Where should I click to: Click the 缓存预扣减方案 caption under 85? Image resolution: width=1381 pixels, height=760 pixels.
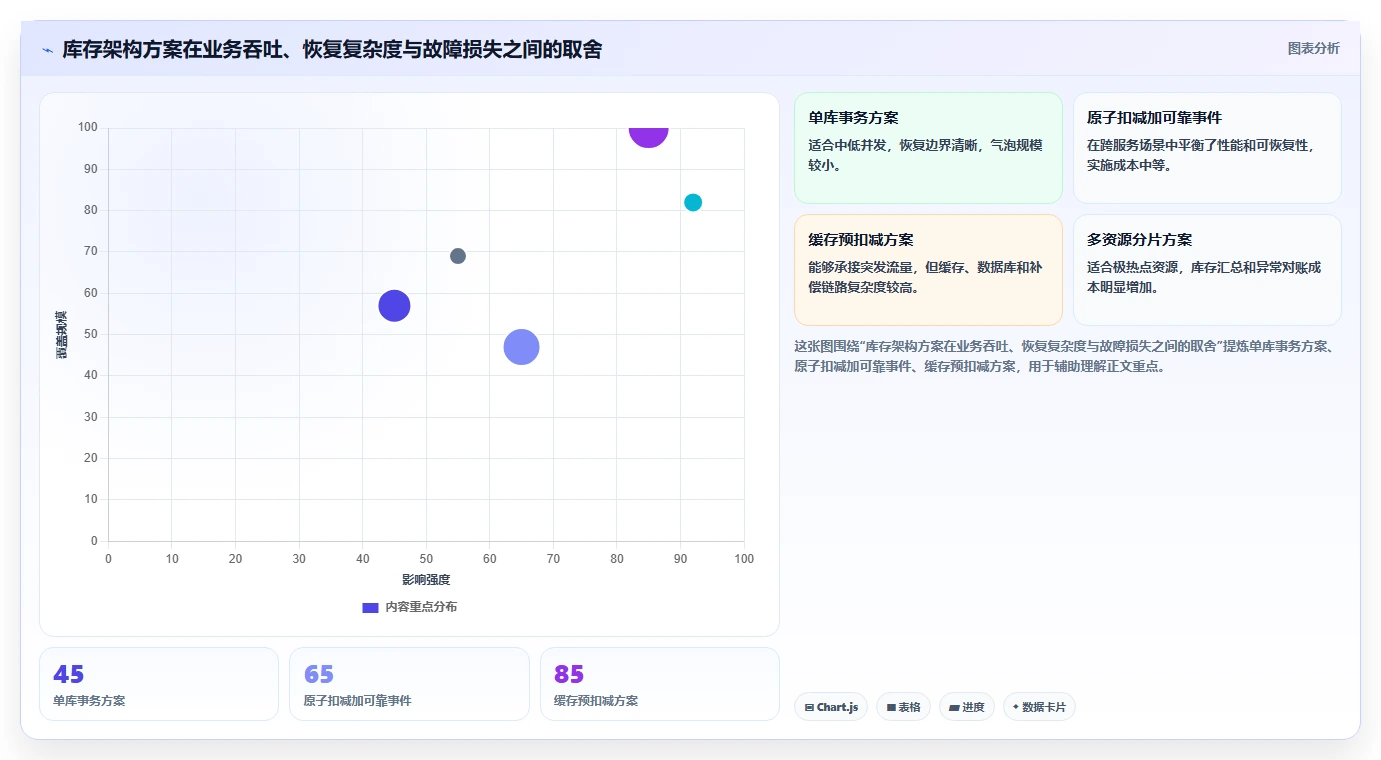596,701
